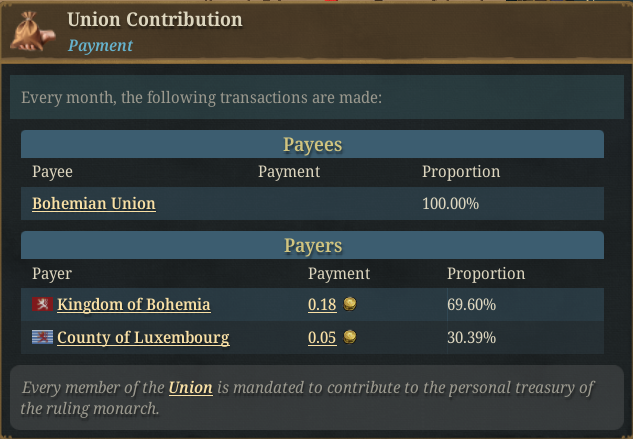Click the Payer column header

point(52,273)
